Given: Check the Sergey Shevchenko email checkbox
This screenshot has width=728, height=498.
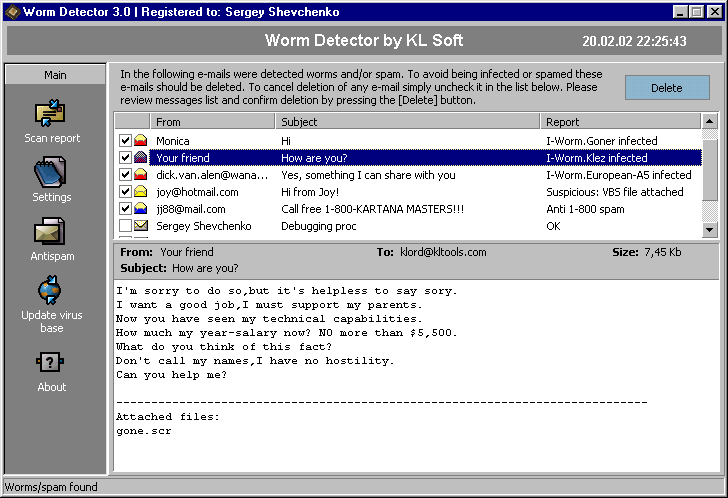Looking at the screenshot, I should click(x=125, y=226).
